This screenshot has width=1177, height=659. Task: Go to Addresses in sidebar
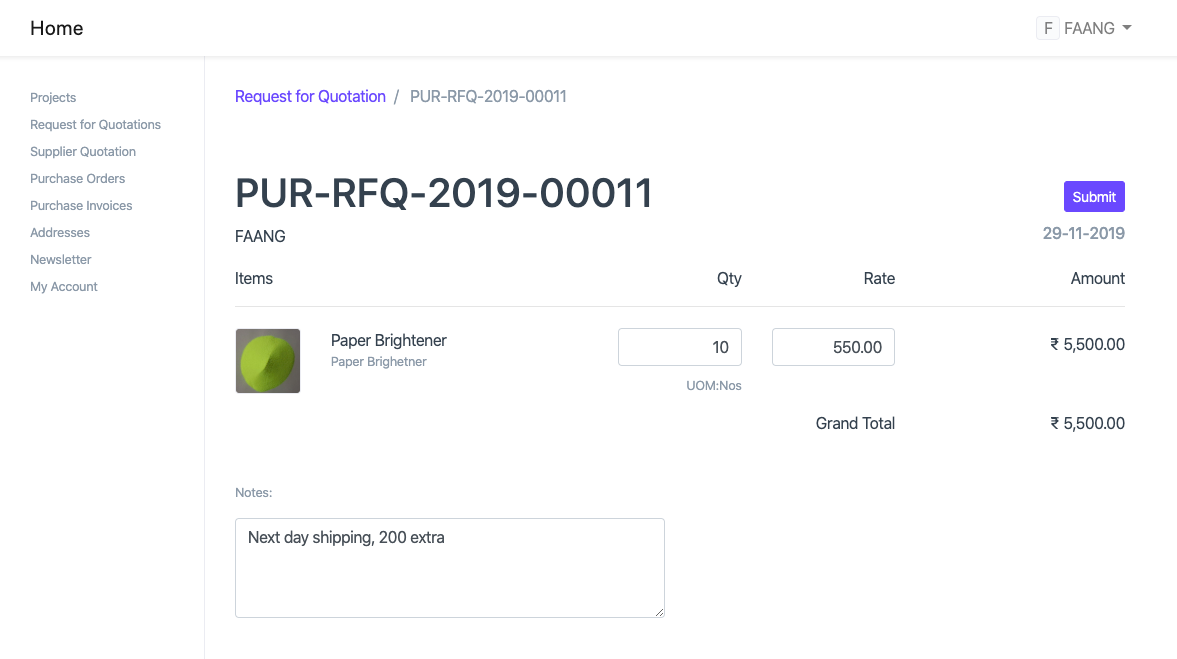(60, 232)
